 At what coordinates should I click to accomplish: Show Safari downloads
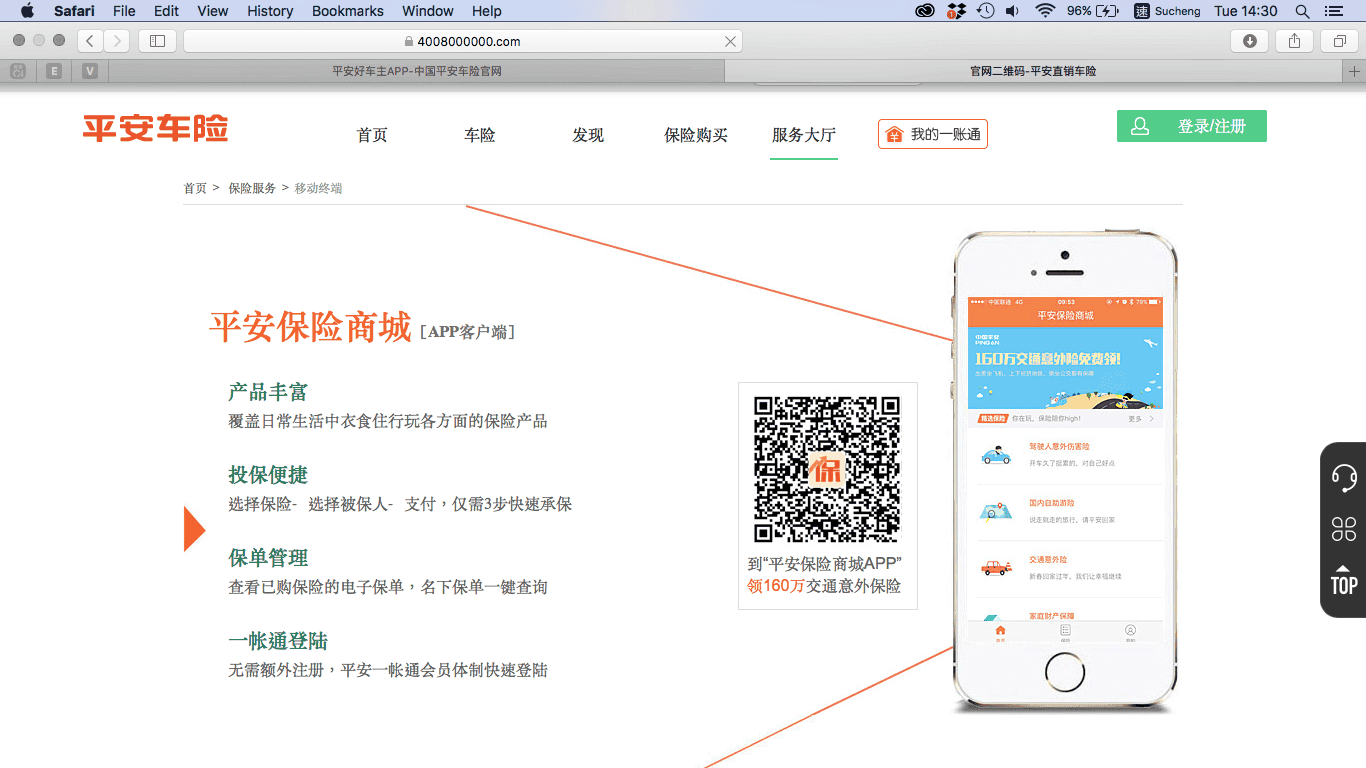coord(1249,41)
